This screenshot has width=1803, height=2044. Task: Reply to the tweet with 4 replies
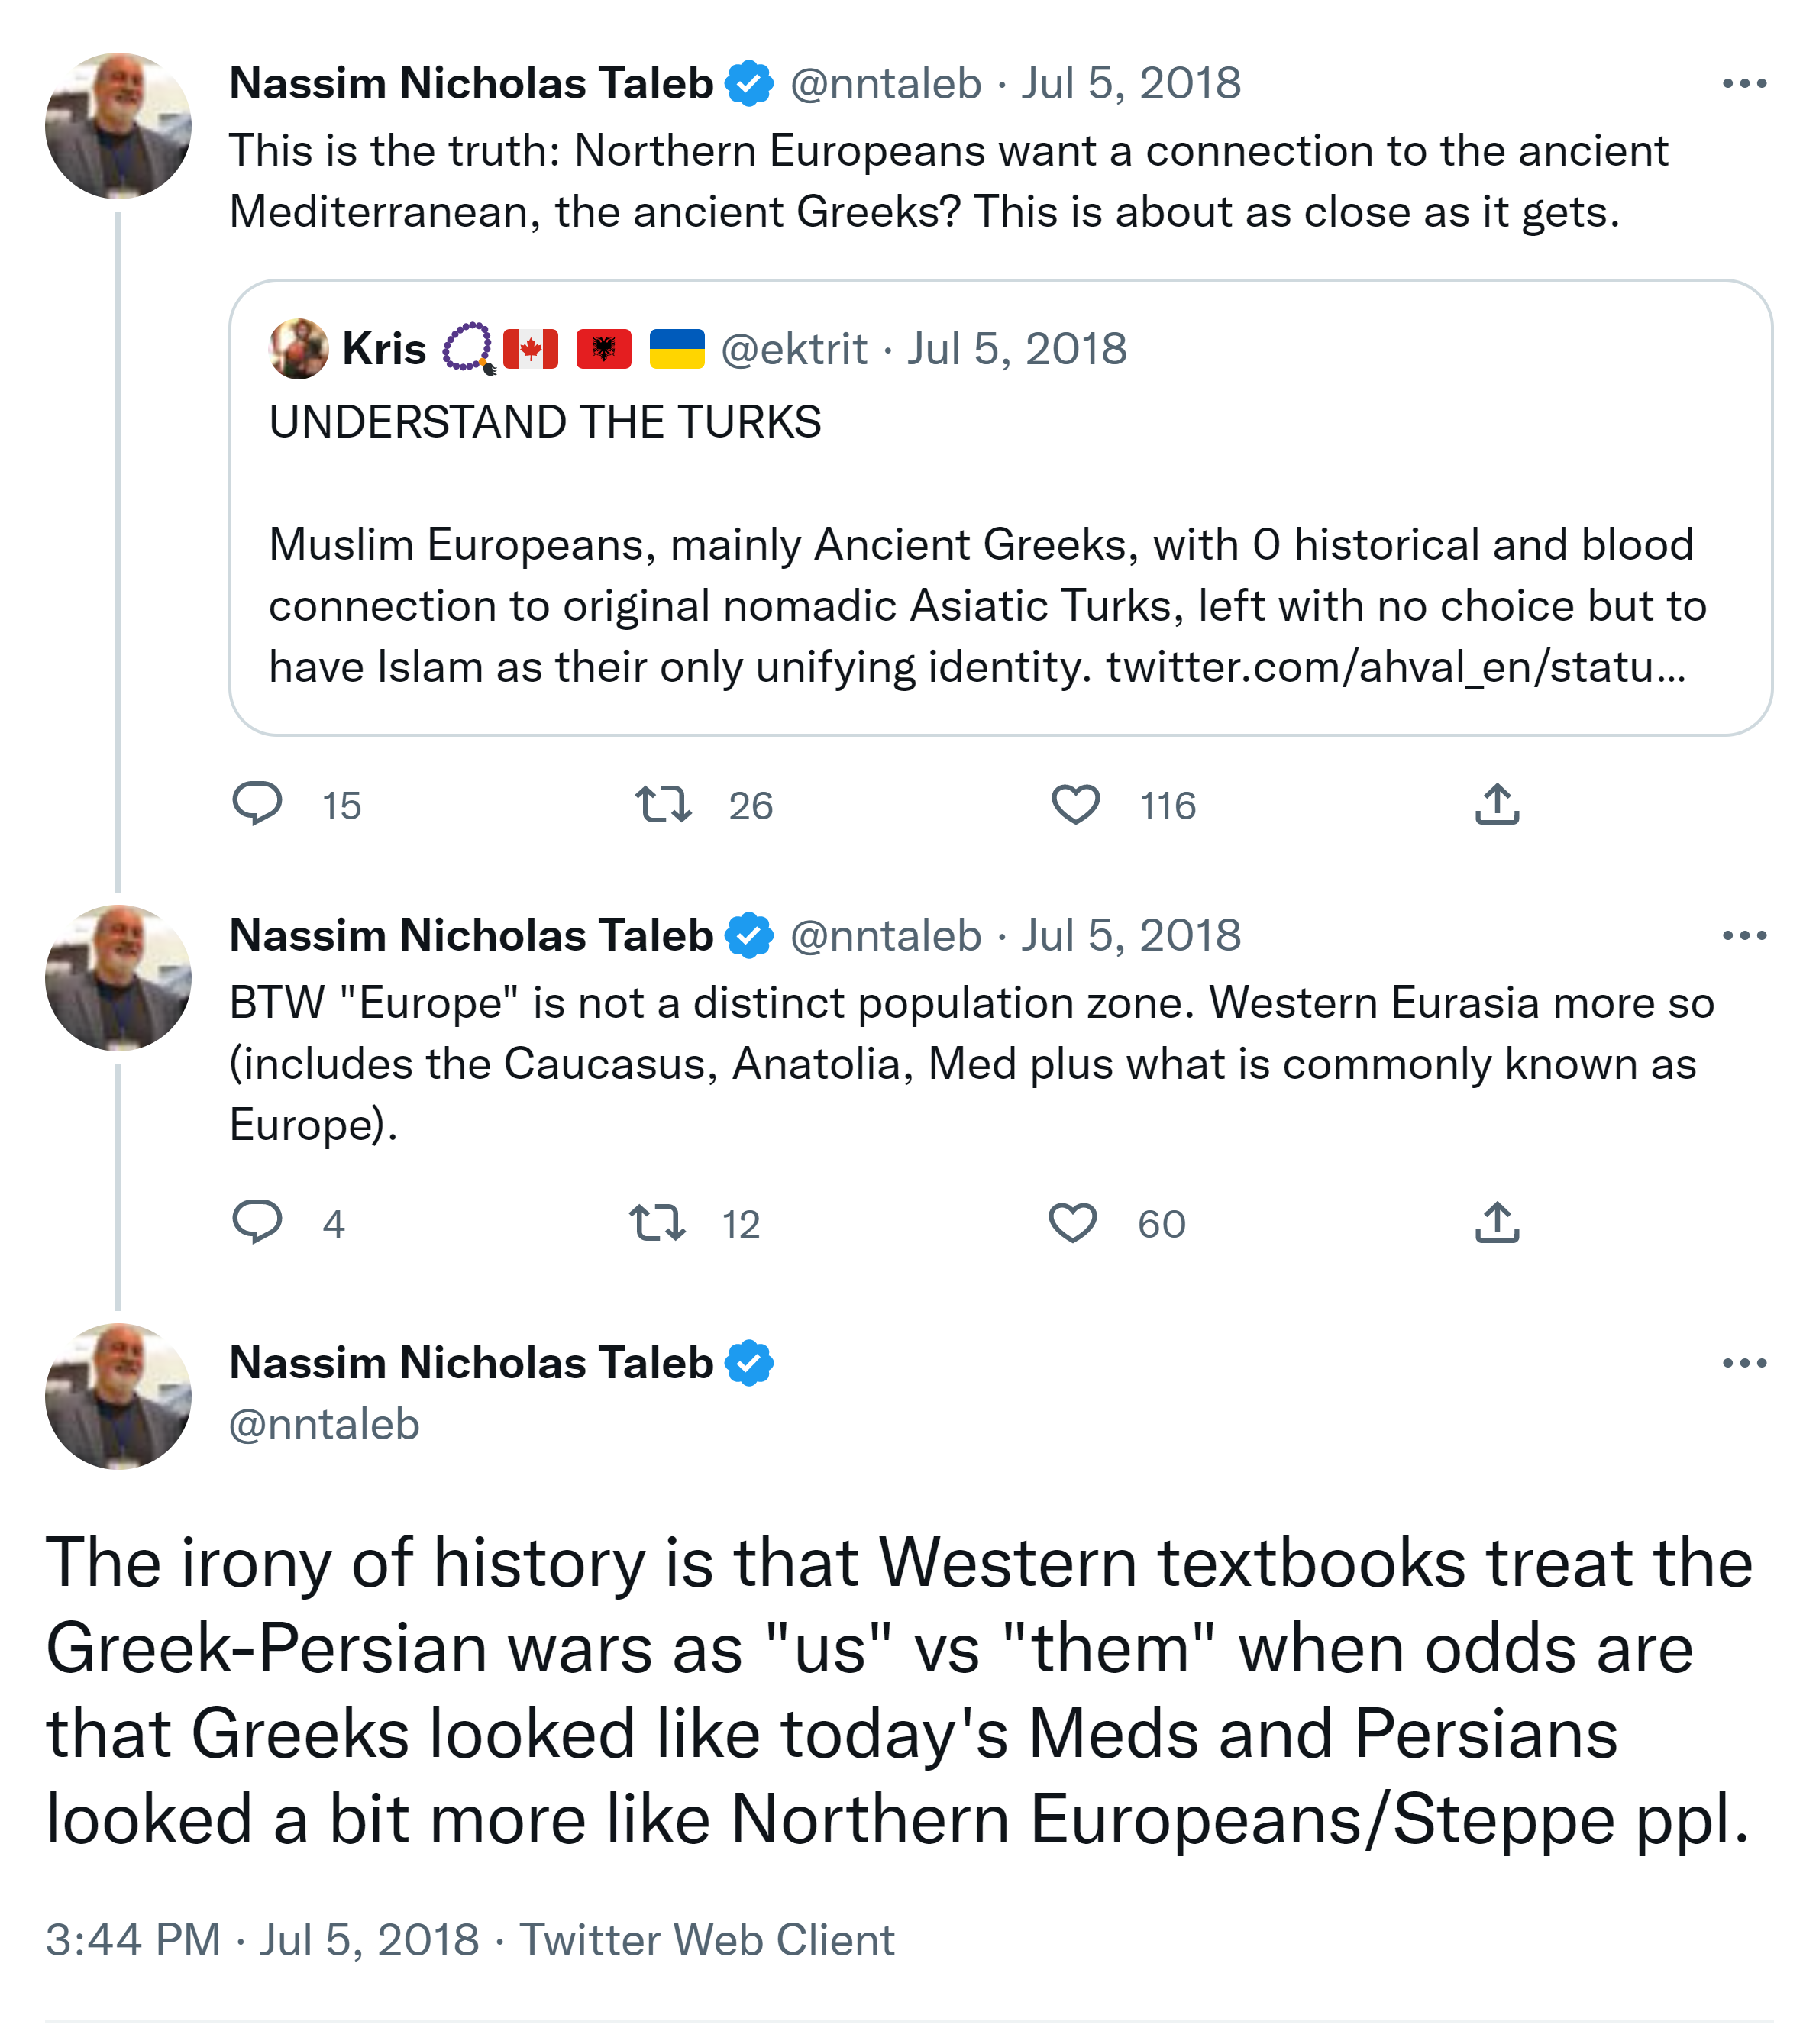coord(257,1222)
